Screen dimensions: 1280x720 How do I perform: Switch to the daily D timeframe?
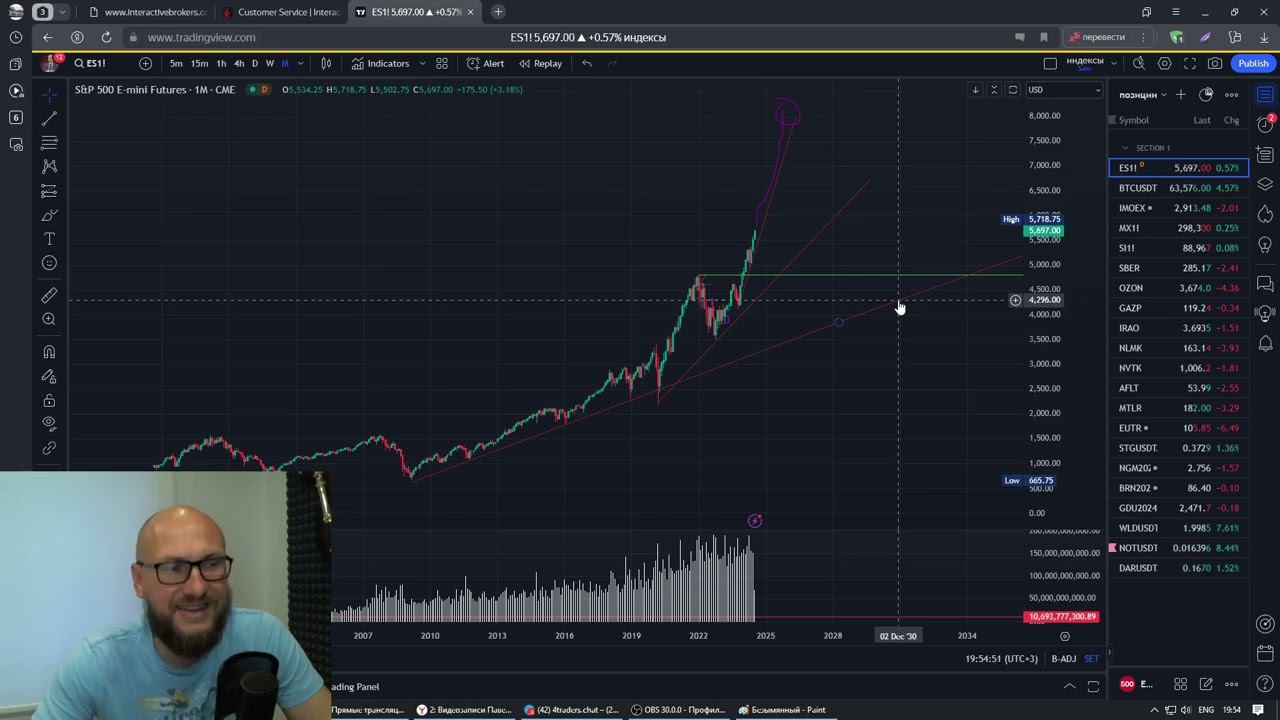[255, 63]
